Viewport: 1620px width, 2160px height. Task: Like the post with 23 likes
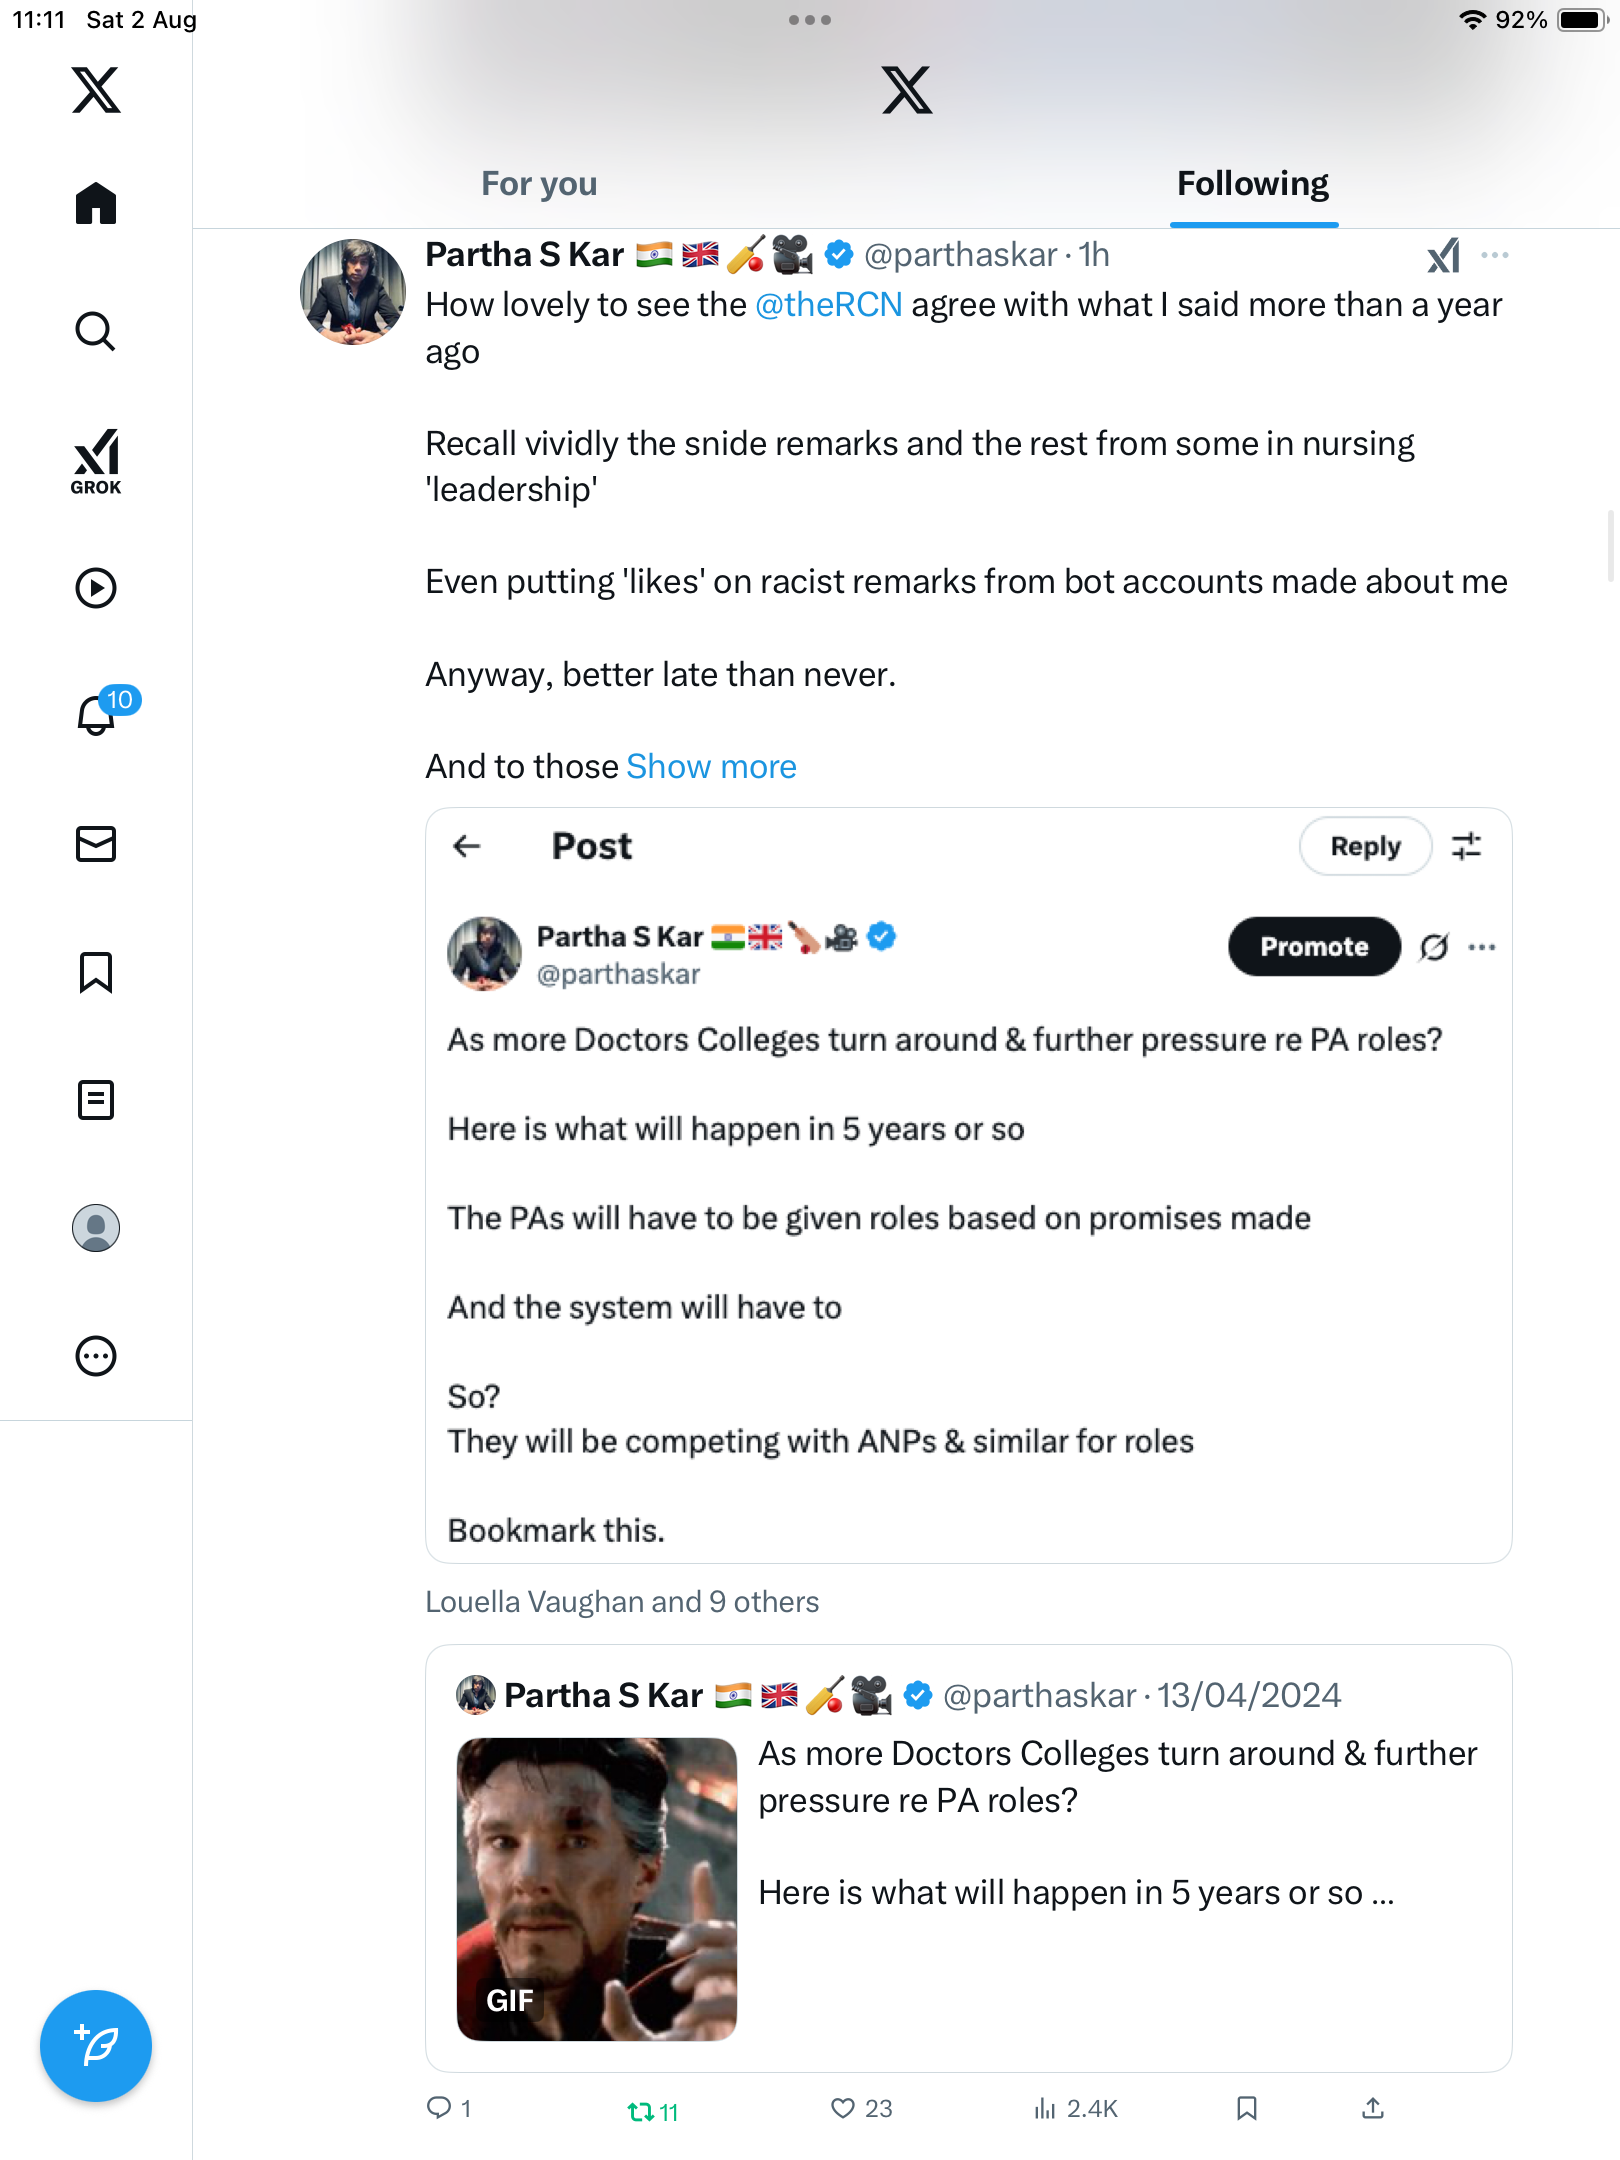[843, 2108]
